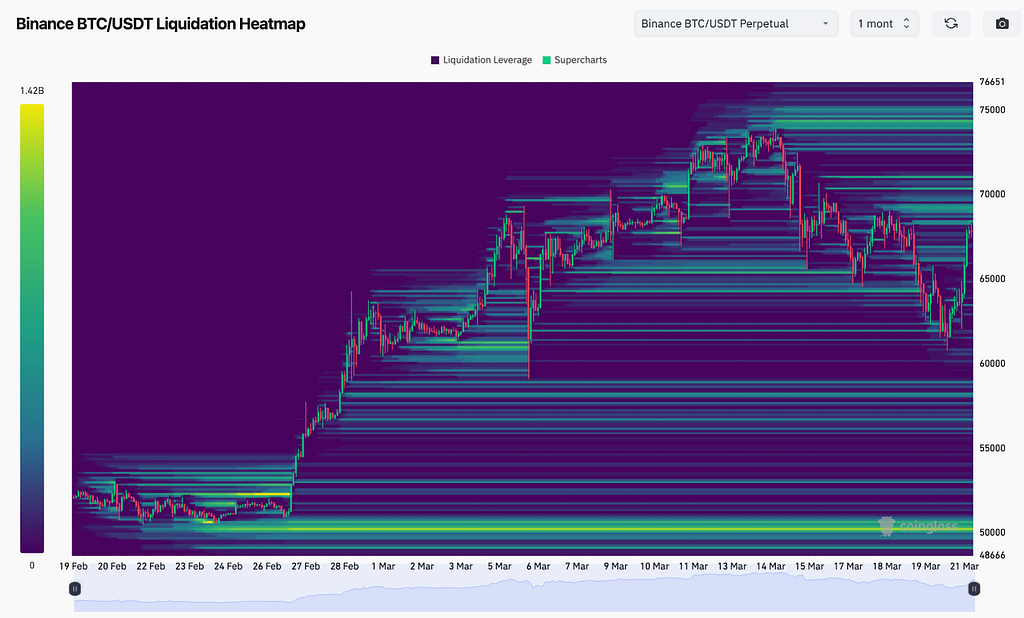The height and width of the screenshot is (618, 1024).
Task: Click the 18 Mar date axis label
Action: click(x=887, y=566)
